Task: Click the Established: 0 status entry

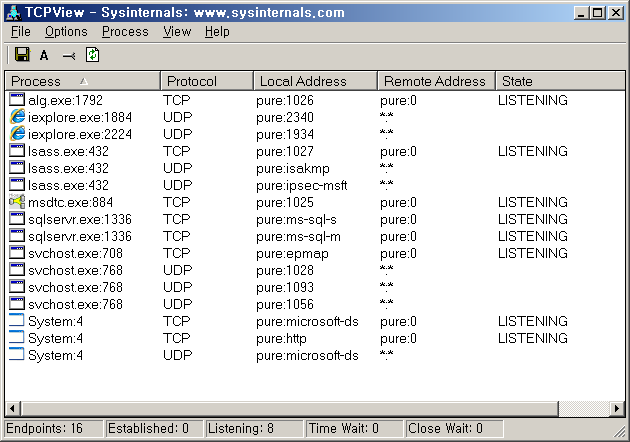Action: coord(154,428)
